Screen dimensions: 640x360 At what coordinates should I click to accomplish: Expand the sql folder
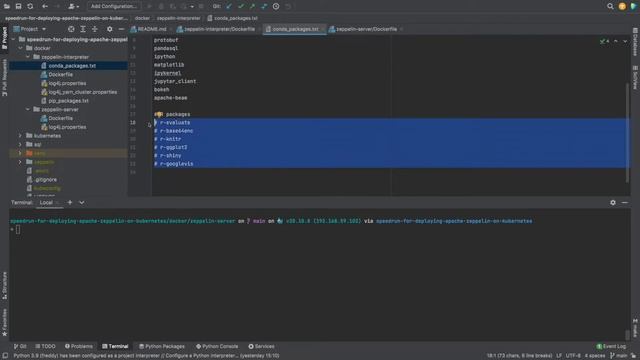(20, 144)
